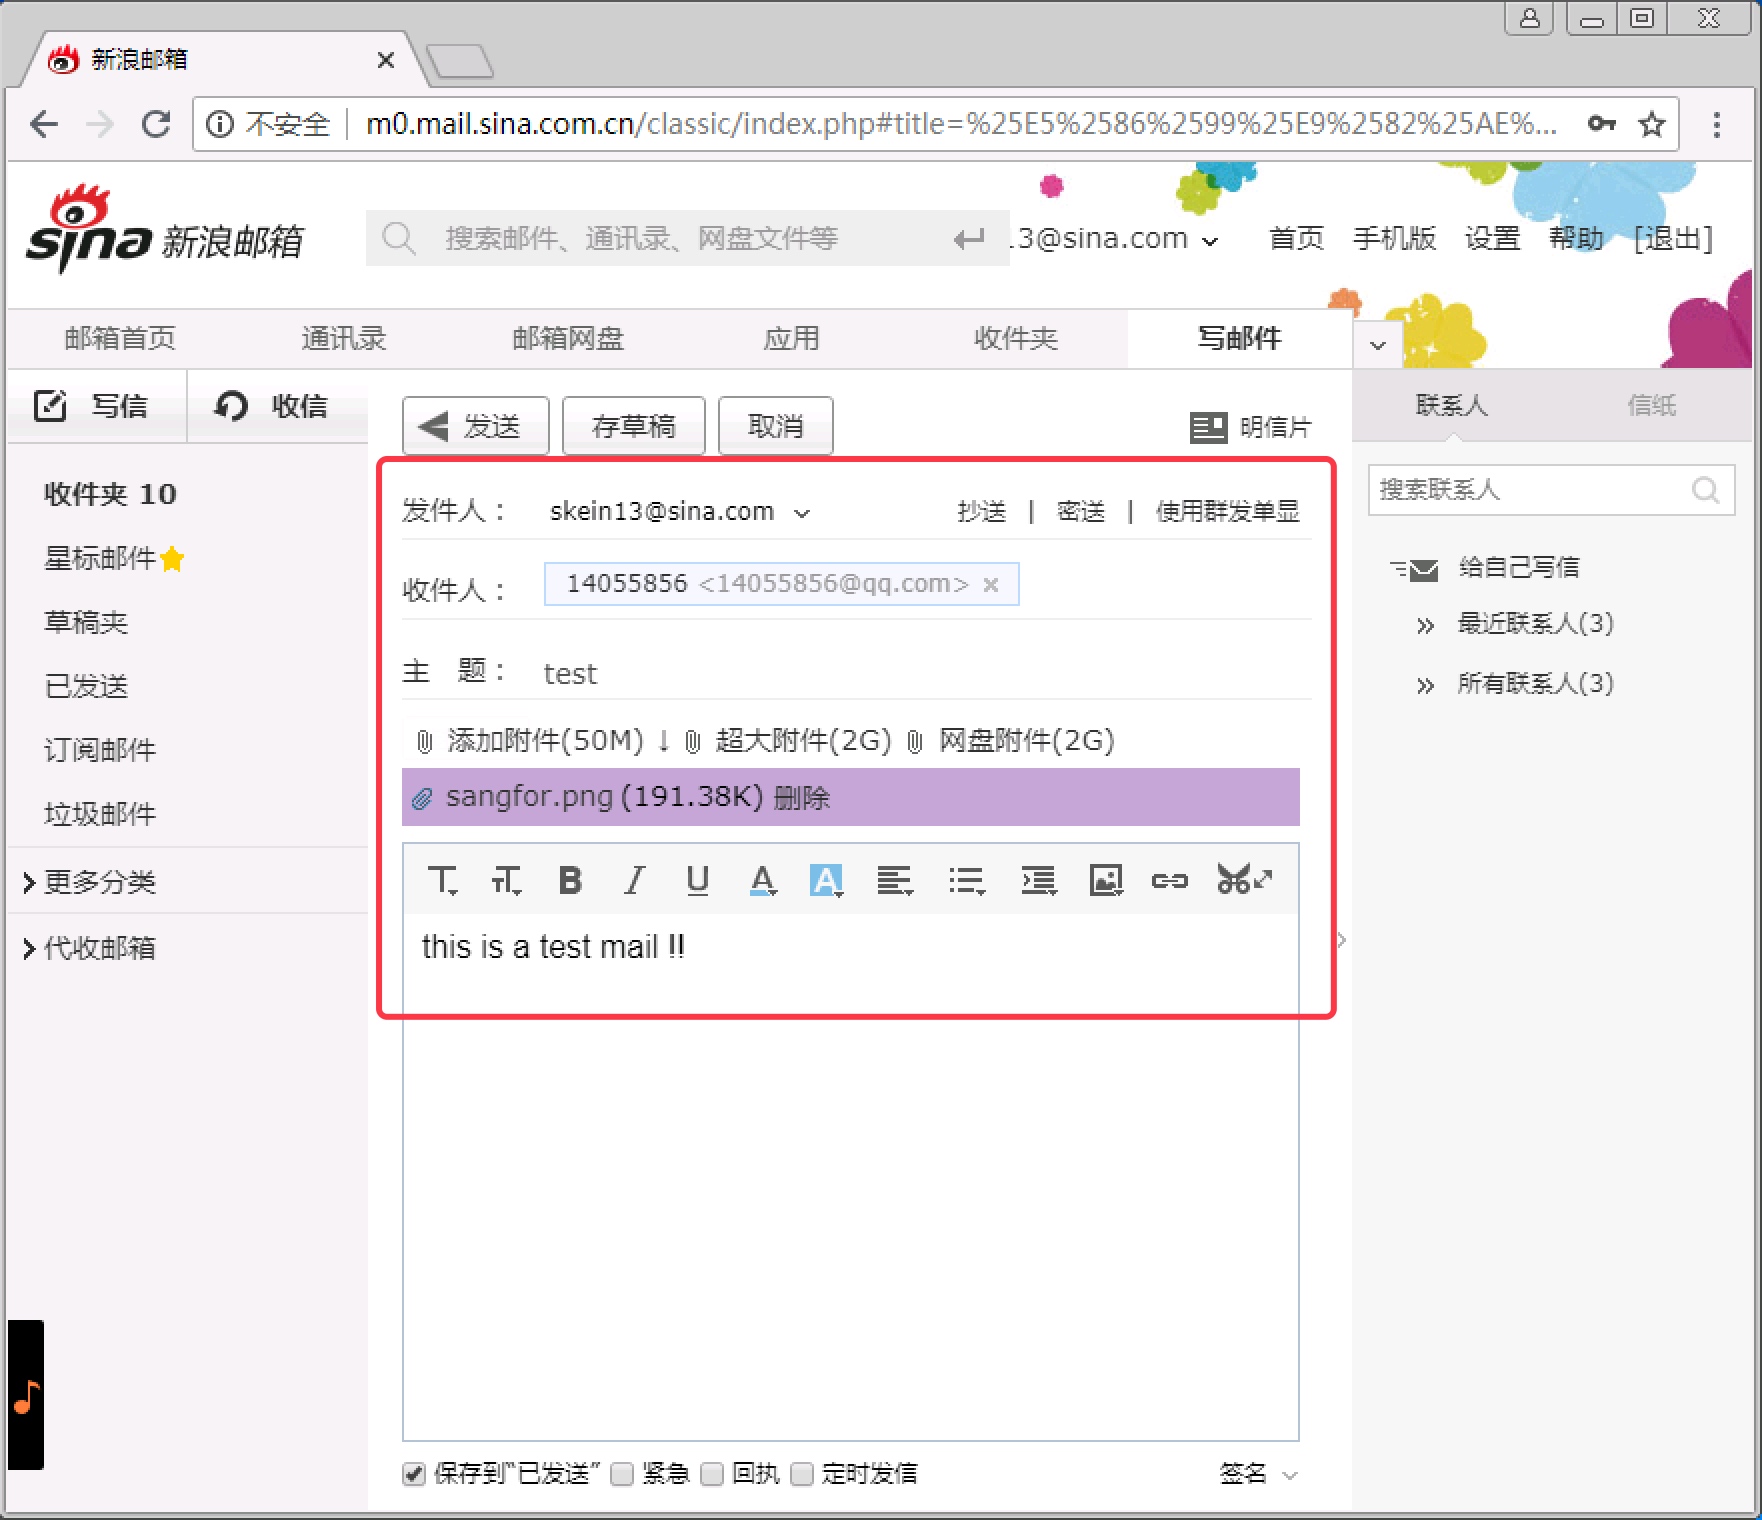Screen dimensions: 1762x1520
Task: Open the text alignment options
Action: [895, 880]
